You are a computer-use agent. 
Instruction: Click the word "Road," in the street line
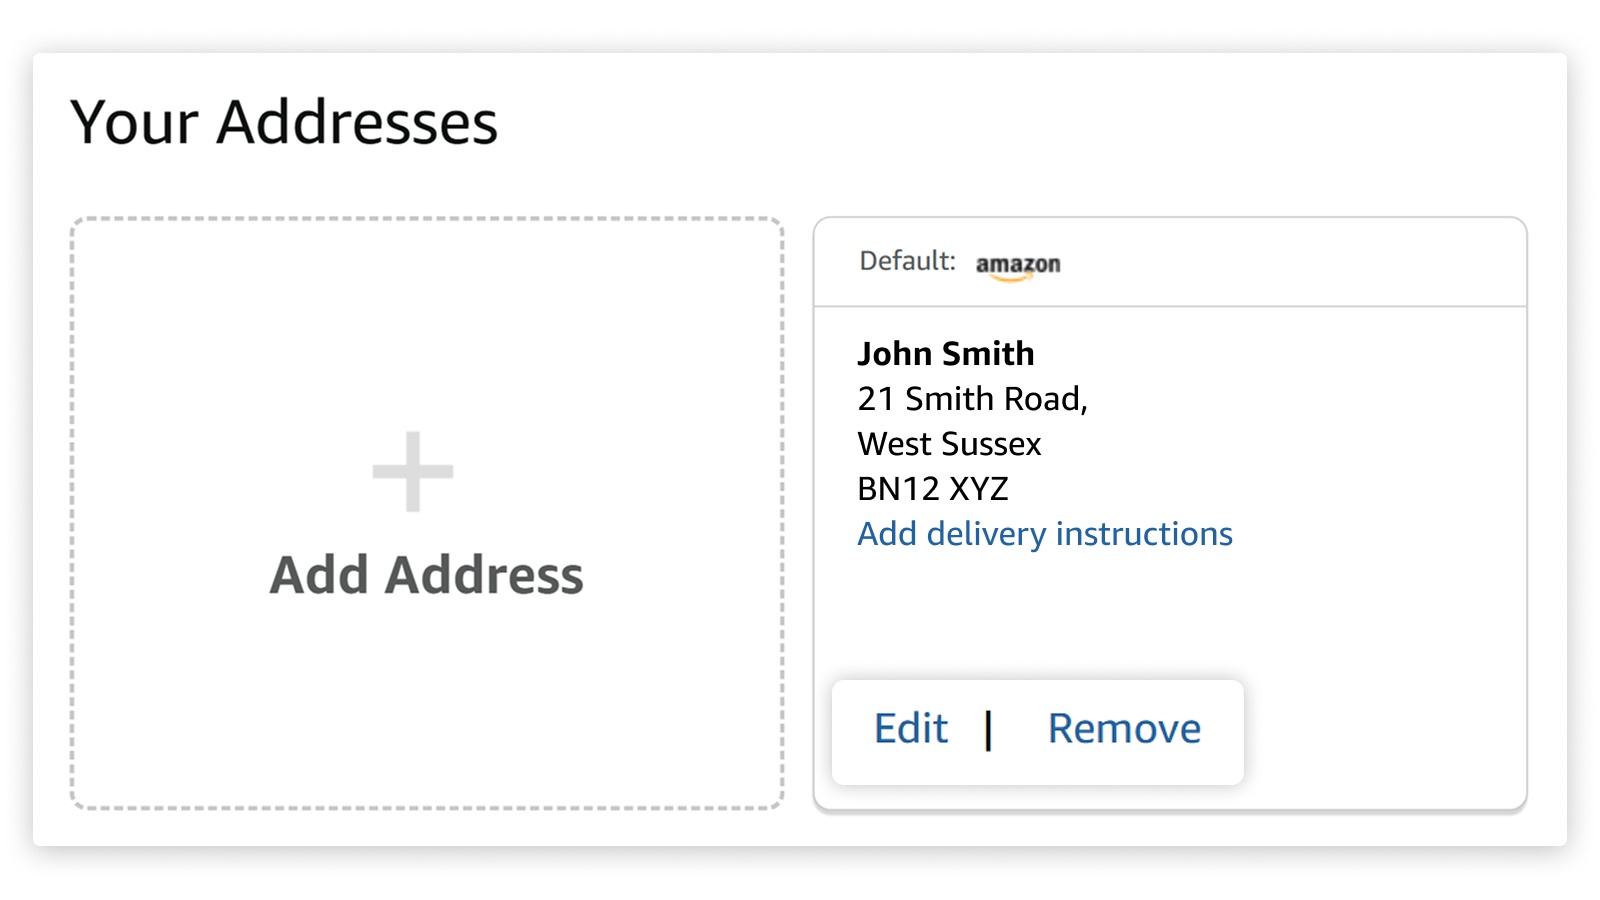(1046, 399)
